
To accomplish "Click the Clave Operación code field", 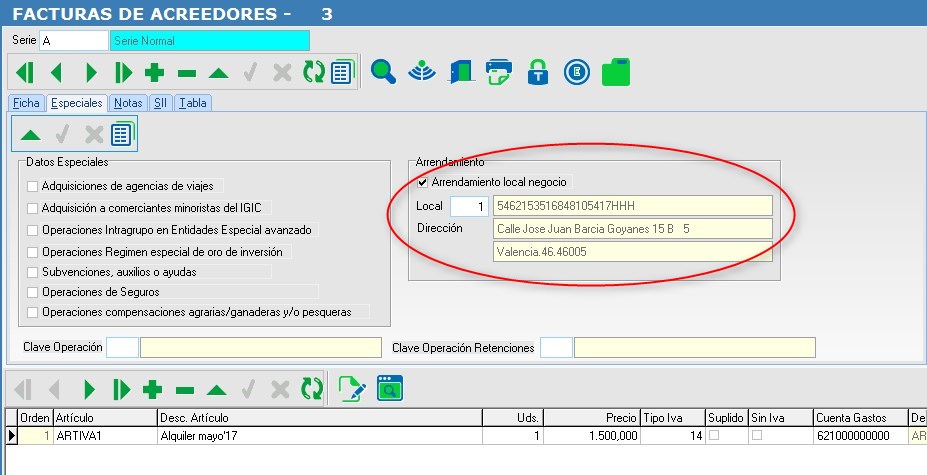I will 122,348.
